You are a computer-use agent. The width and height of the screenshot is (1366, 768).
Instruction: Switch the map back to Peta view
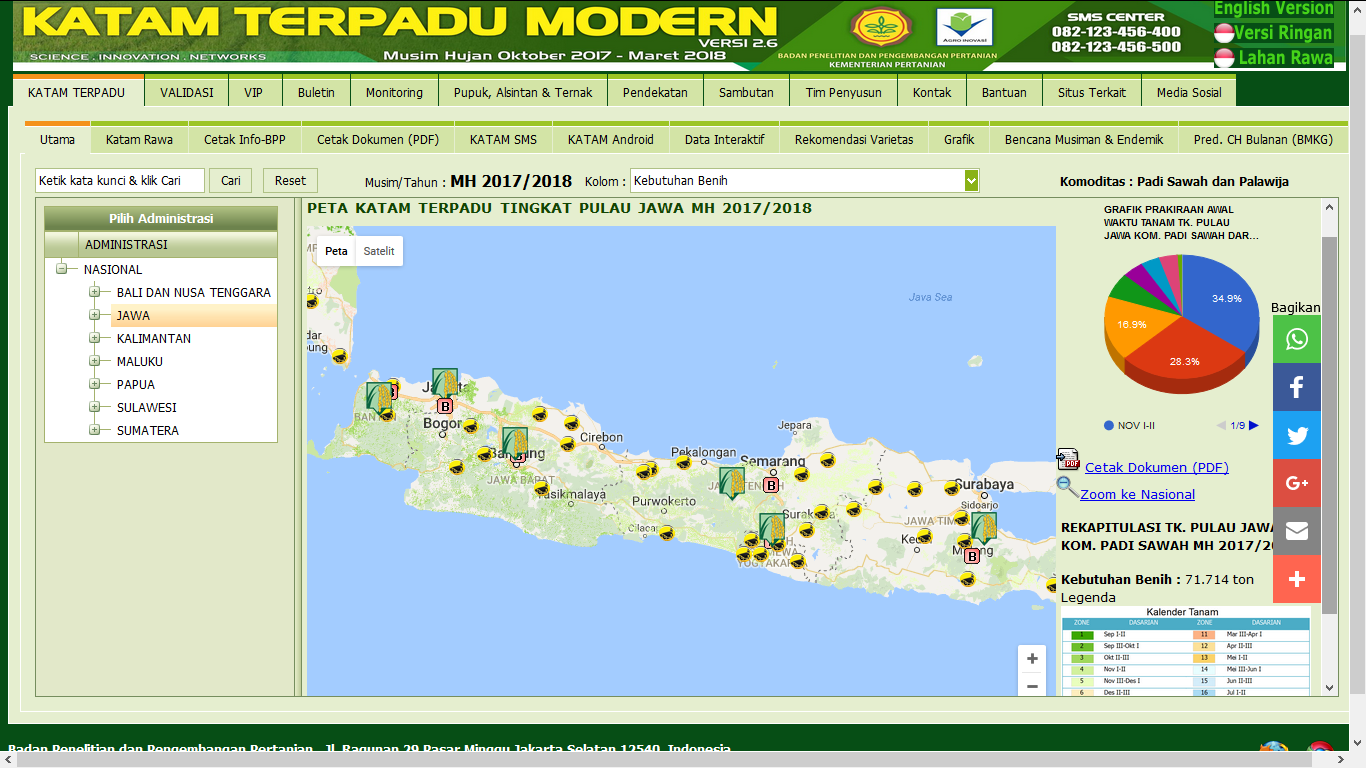pos(336,251)
